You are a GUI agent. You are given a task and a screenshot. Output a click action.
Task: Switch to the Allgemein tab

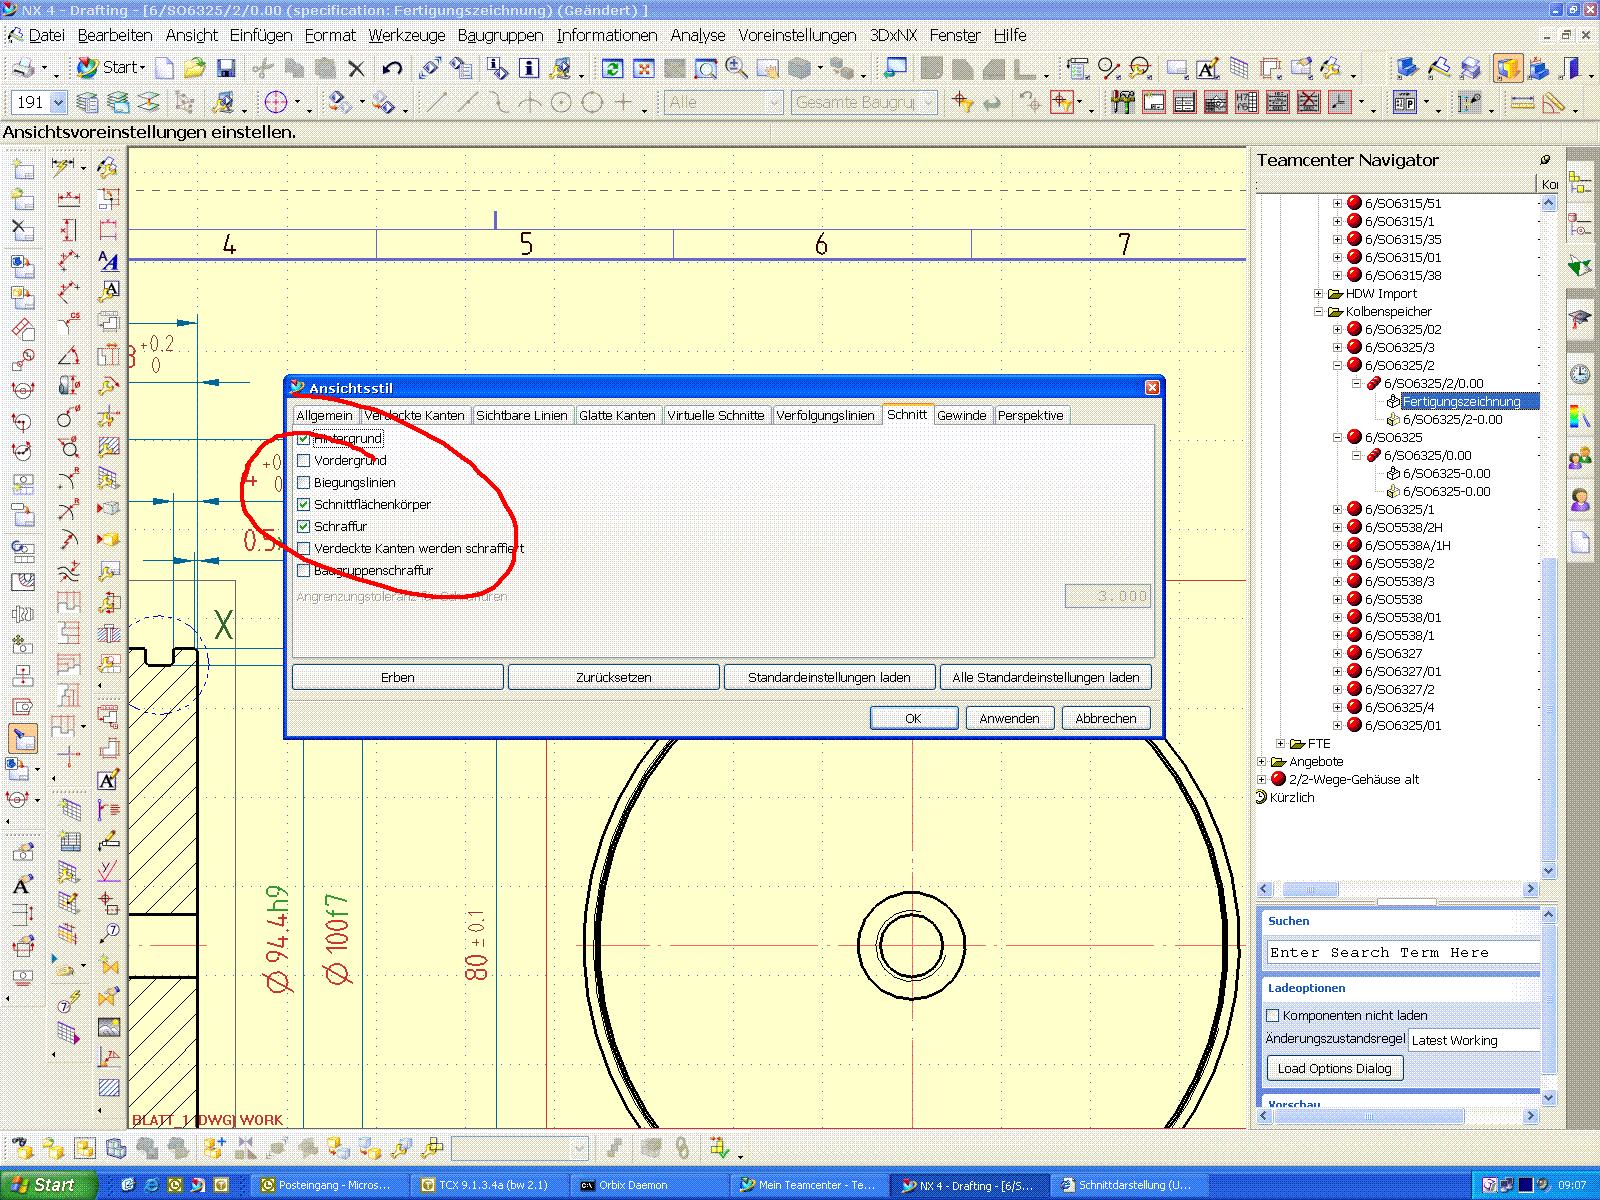tap(325, 415)
